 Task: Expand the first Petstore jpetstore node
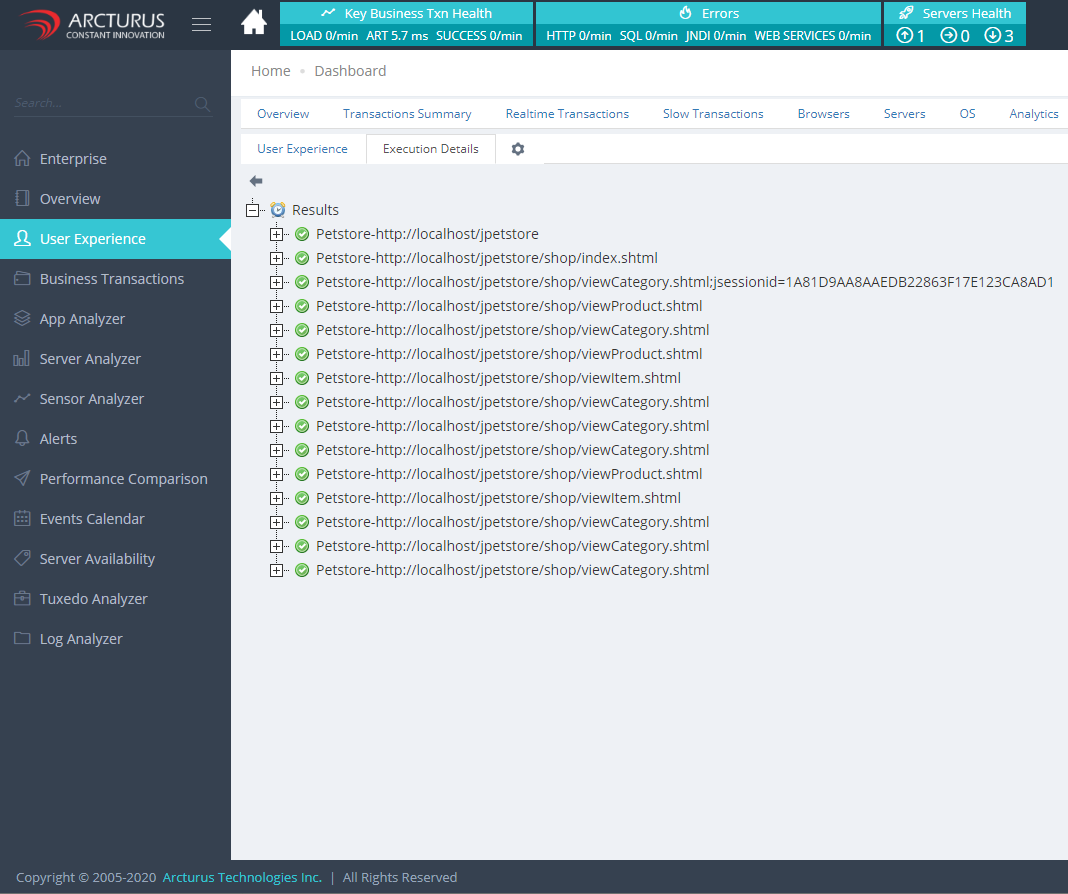pos(277,234)
